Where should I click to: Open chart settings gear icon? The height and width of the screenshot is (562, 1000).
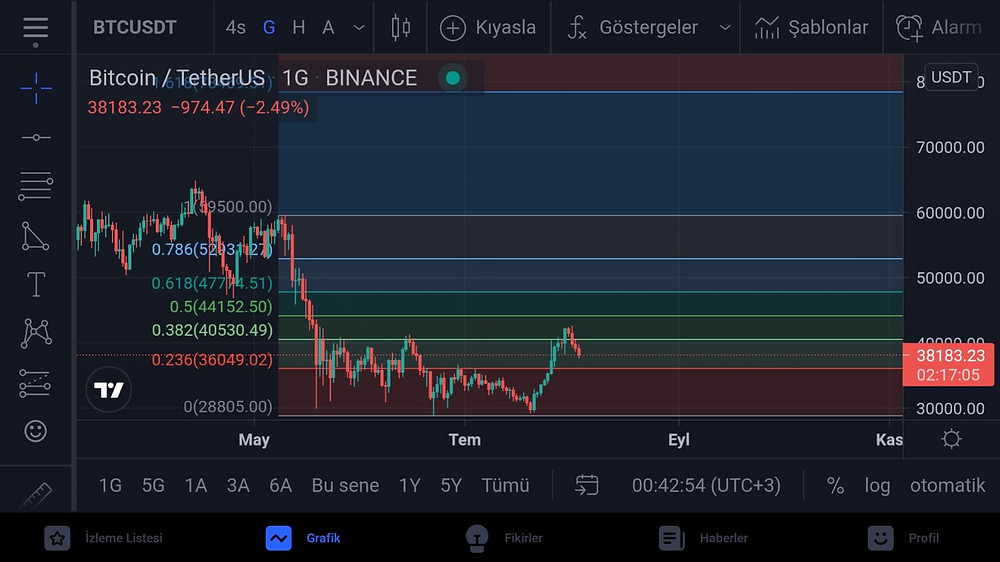coord(951,439)
